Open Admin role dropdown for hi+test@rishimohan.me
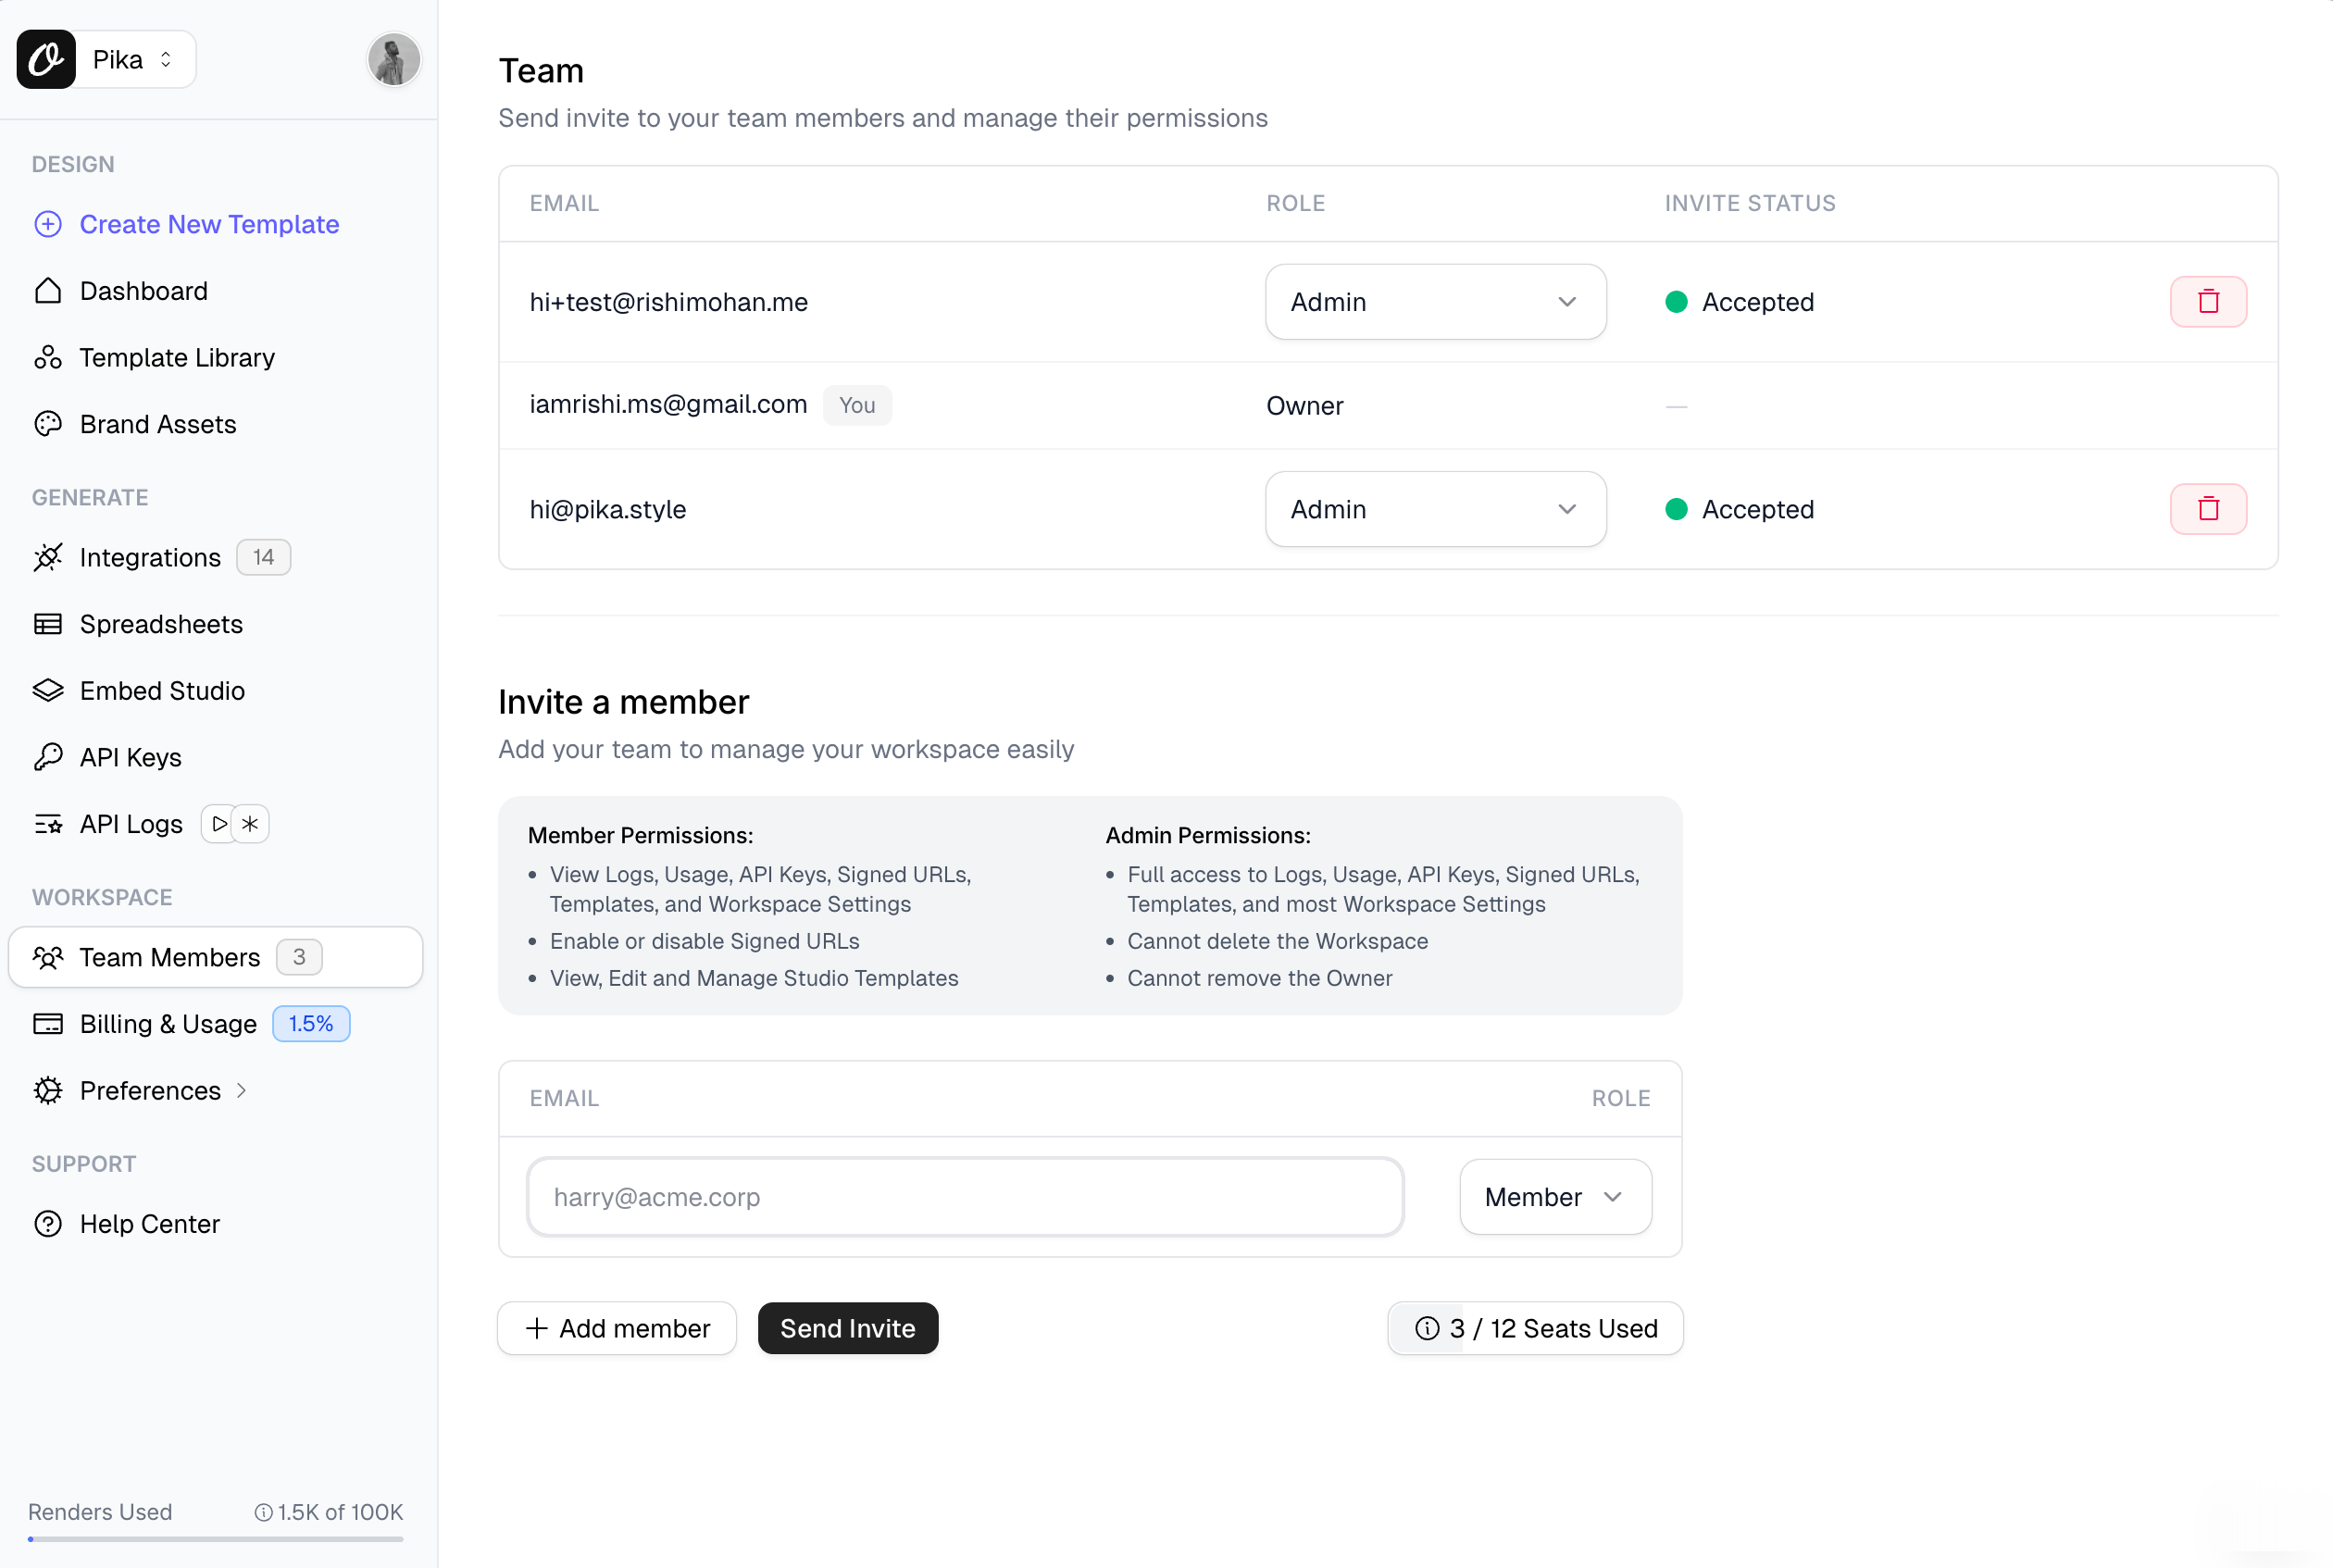 (x=1434, y=302)
